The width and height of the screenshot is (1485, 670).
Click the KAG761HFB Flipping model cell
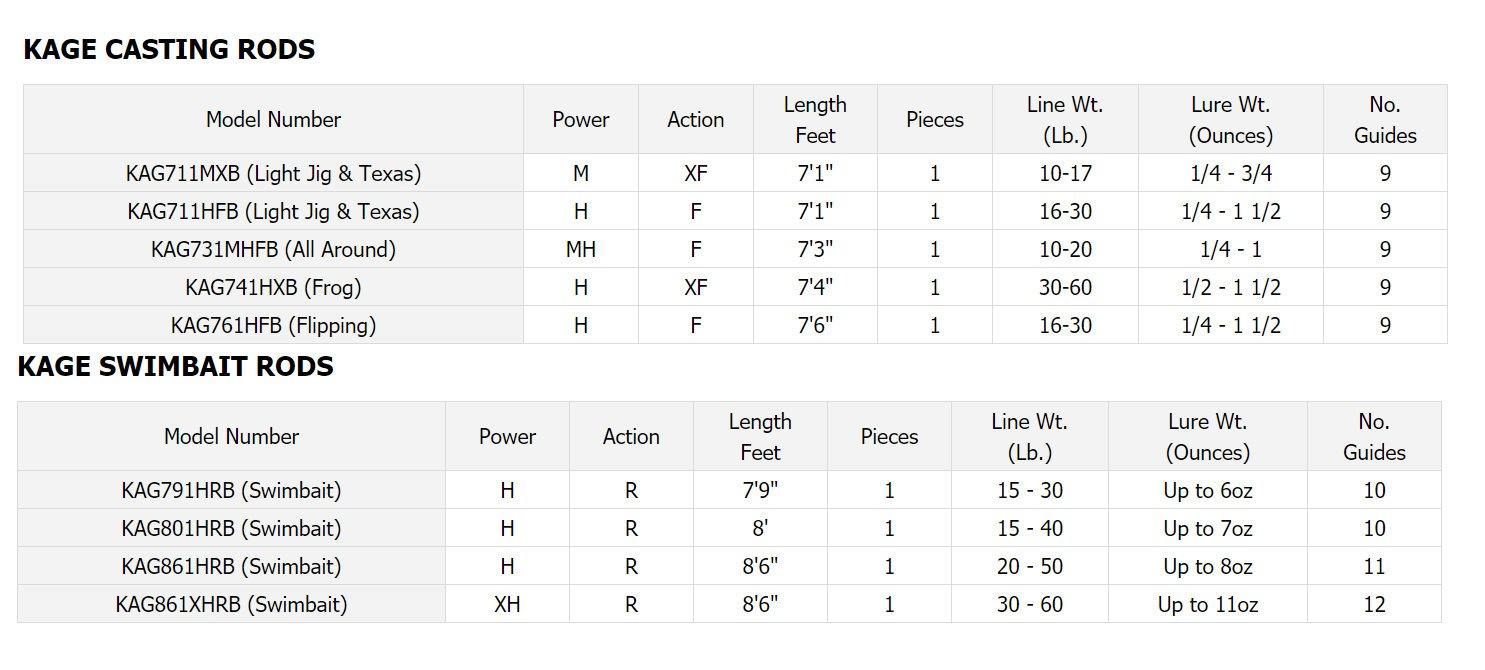[x=273, y=325]
